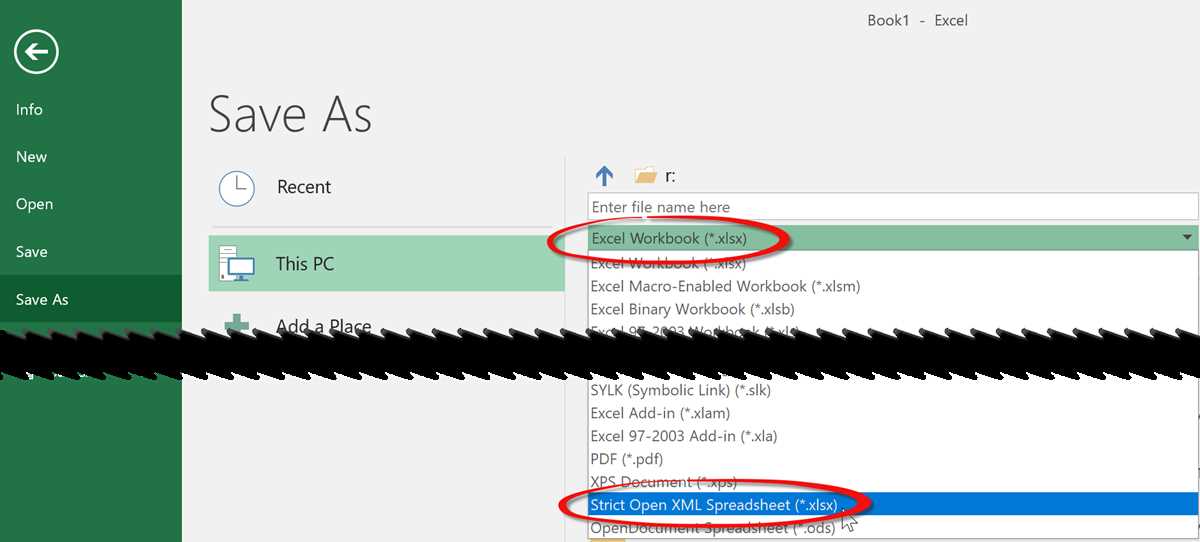Screen dimensions: 1200x542
Task: Choose Excel 97-2003 Add-in (*.xla)
Action: click(893, 436)
